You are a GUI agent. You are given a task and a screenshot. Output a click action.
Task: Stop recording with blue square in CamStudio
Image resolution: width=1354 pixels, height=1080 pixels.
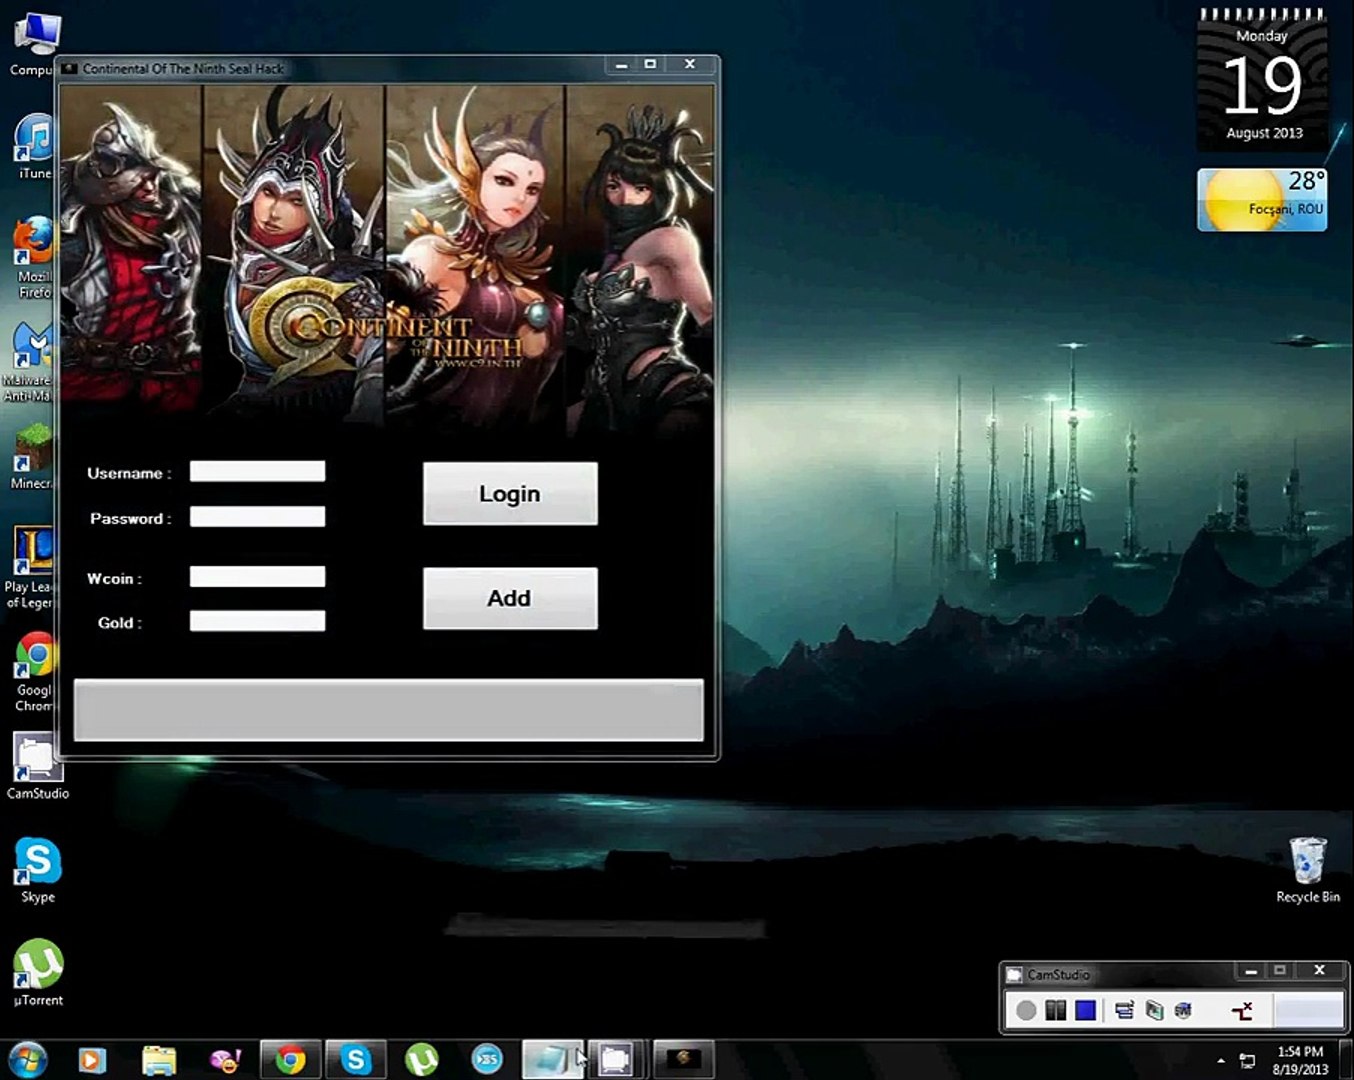[x=1085, y=1010]
